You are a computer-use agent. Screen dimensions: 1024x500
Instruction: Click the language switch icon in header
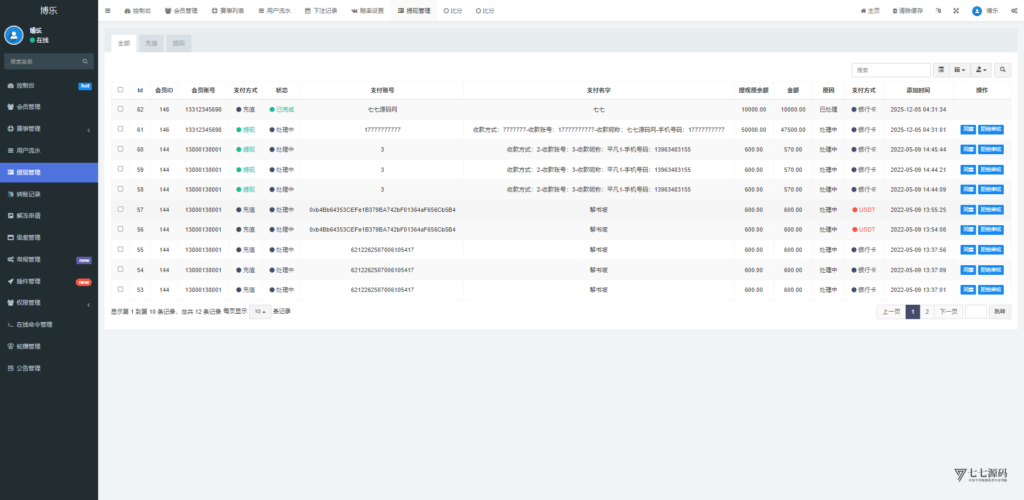(938, 11)
